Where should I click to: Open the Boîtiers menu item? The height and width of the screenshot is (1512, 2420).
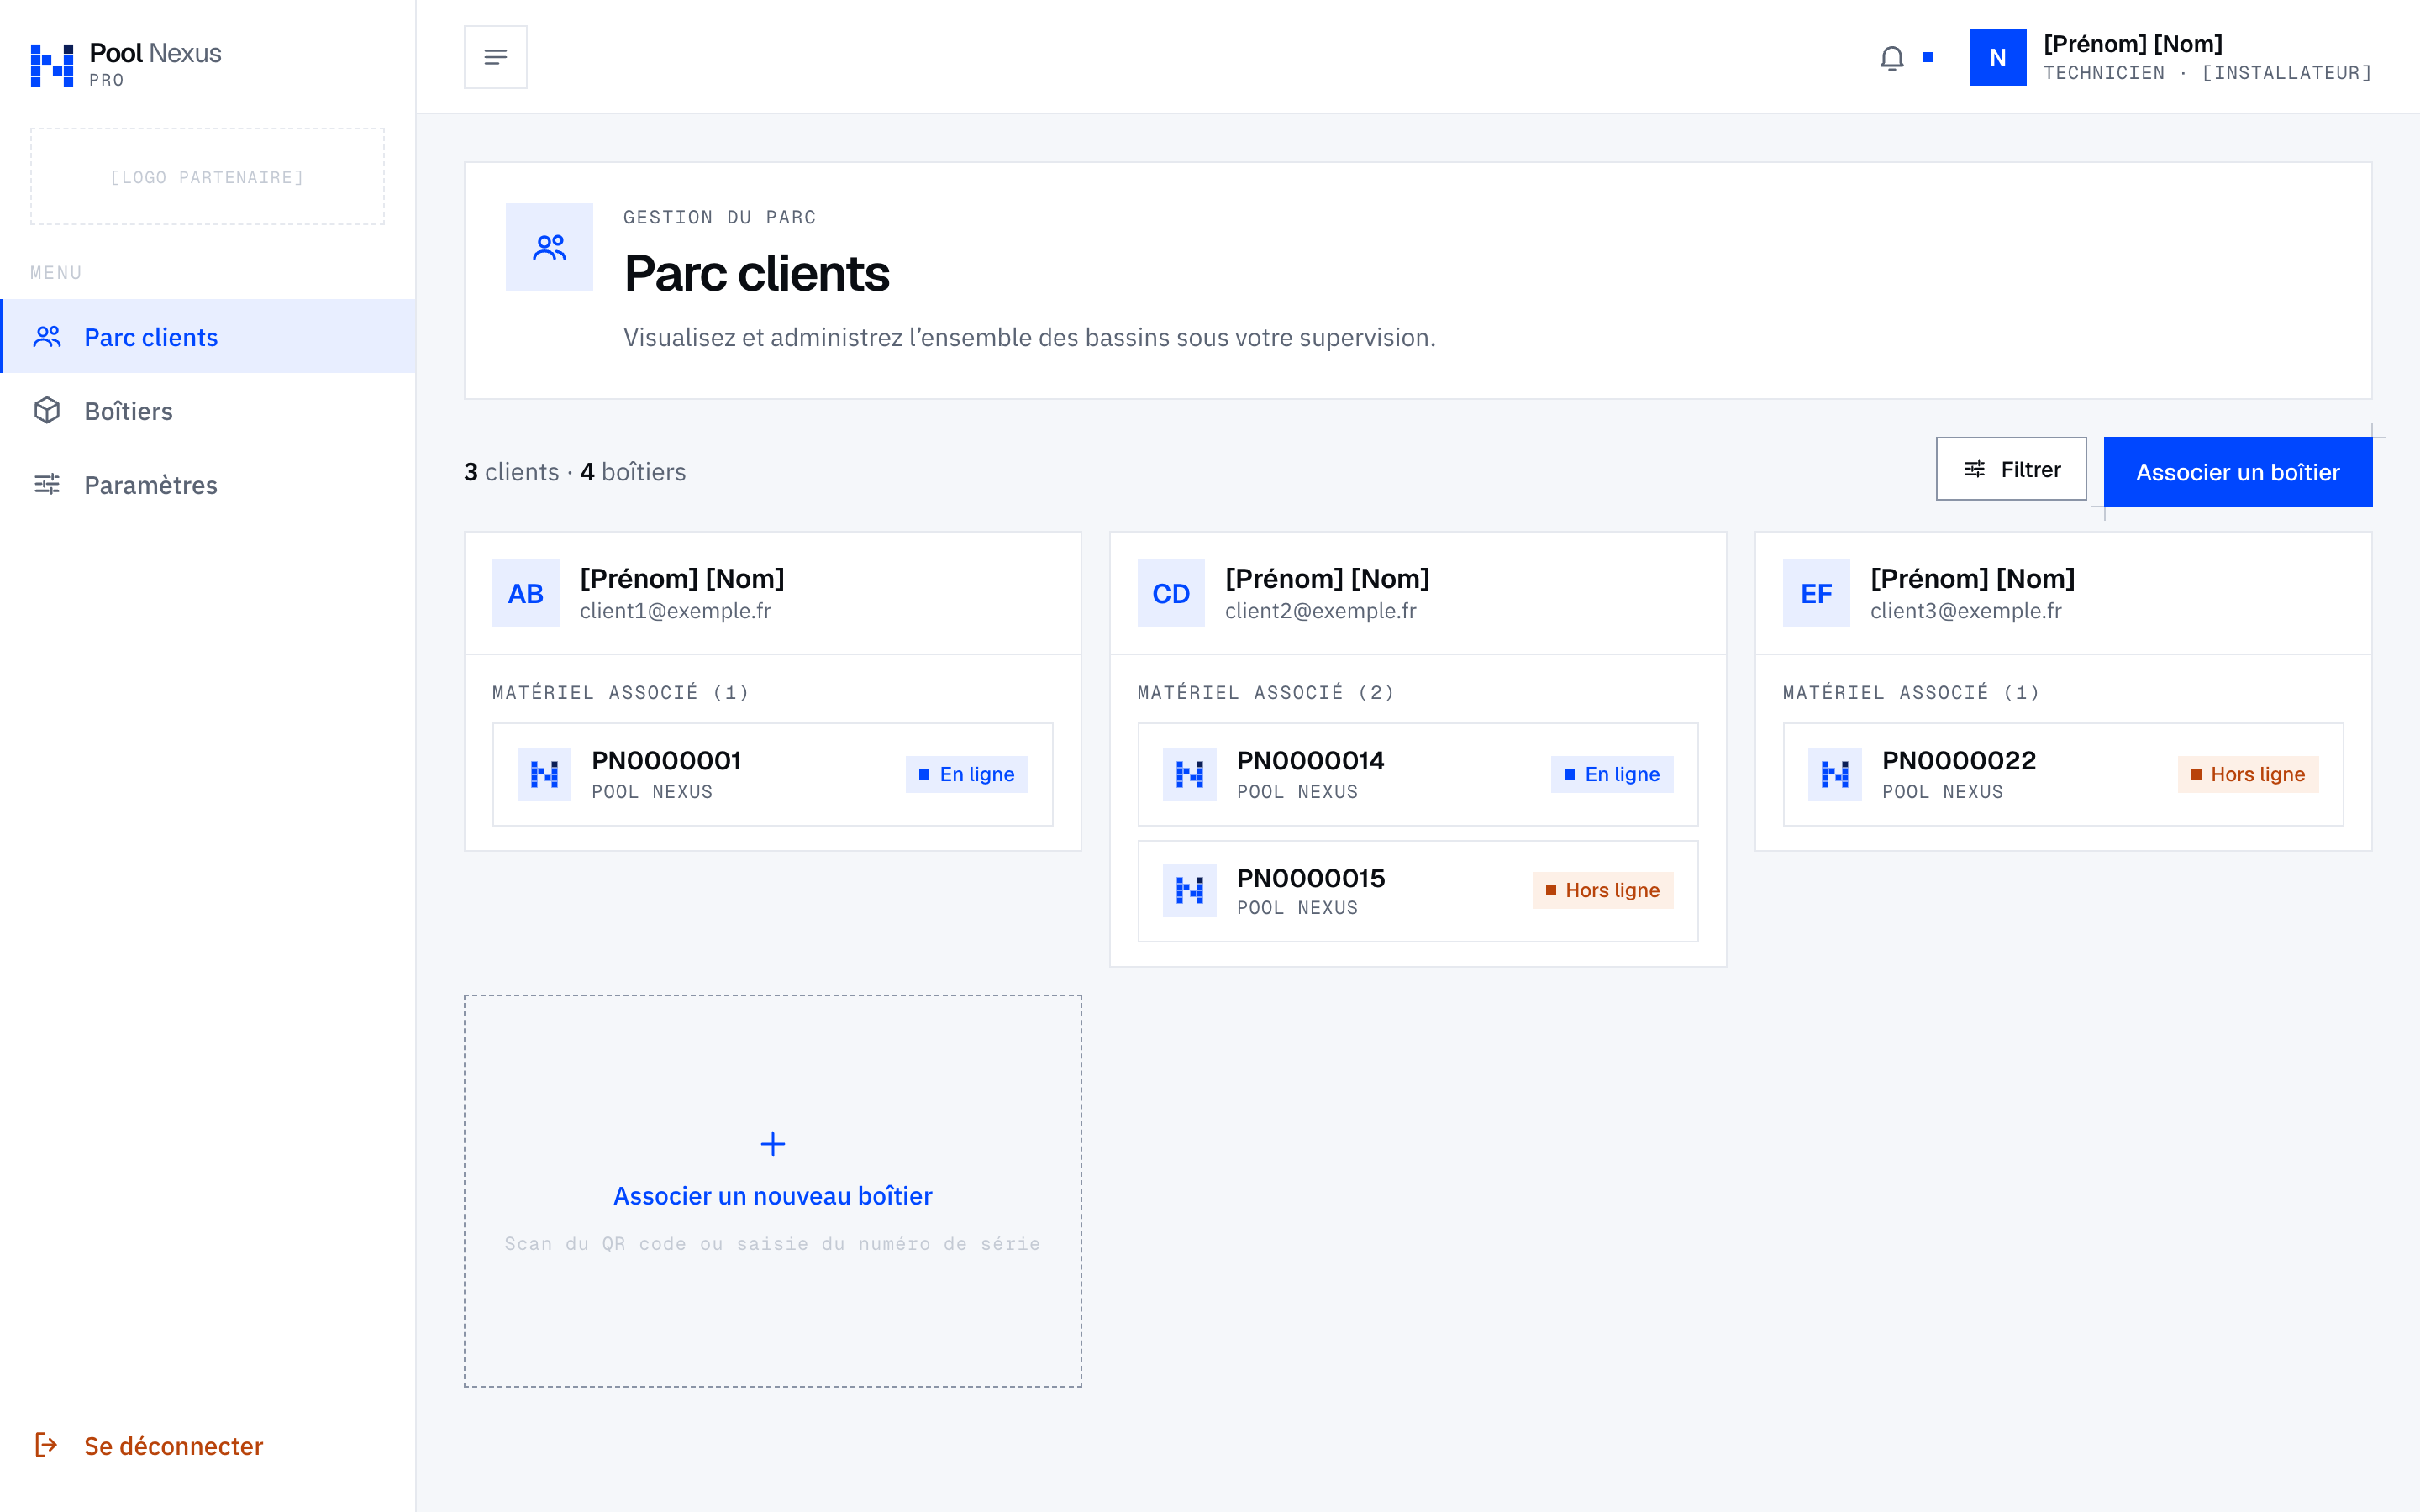pyautogui.click(x=208, y=410)
